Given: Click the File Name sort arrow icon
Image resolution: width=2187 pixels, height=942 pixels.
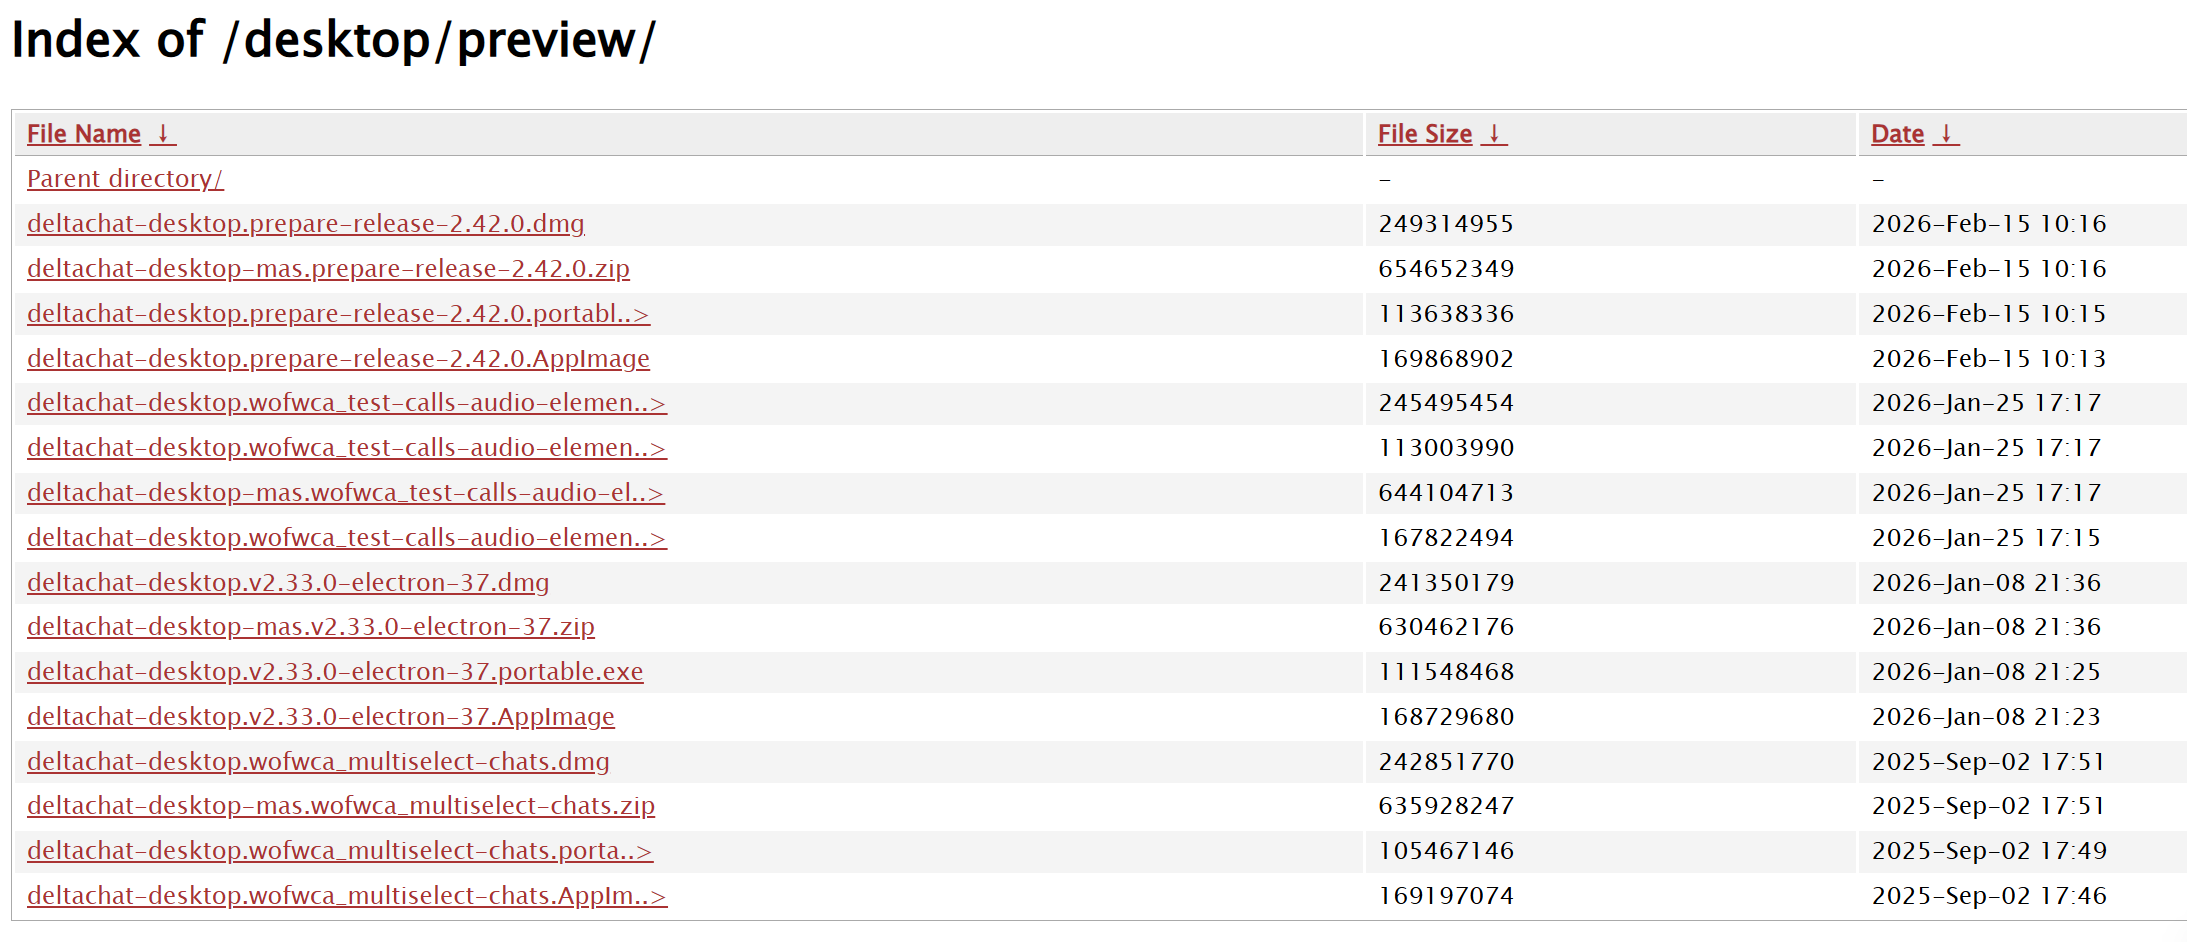Looking at the screenshot, I should 164,134.
